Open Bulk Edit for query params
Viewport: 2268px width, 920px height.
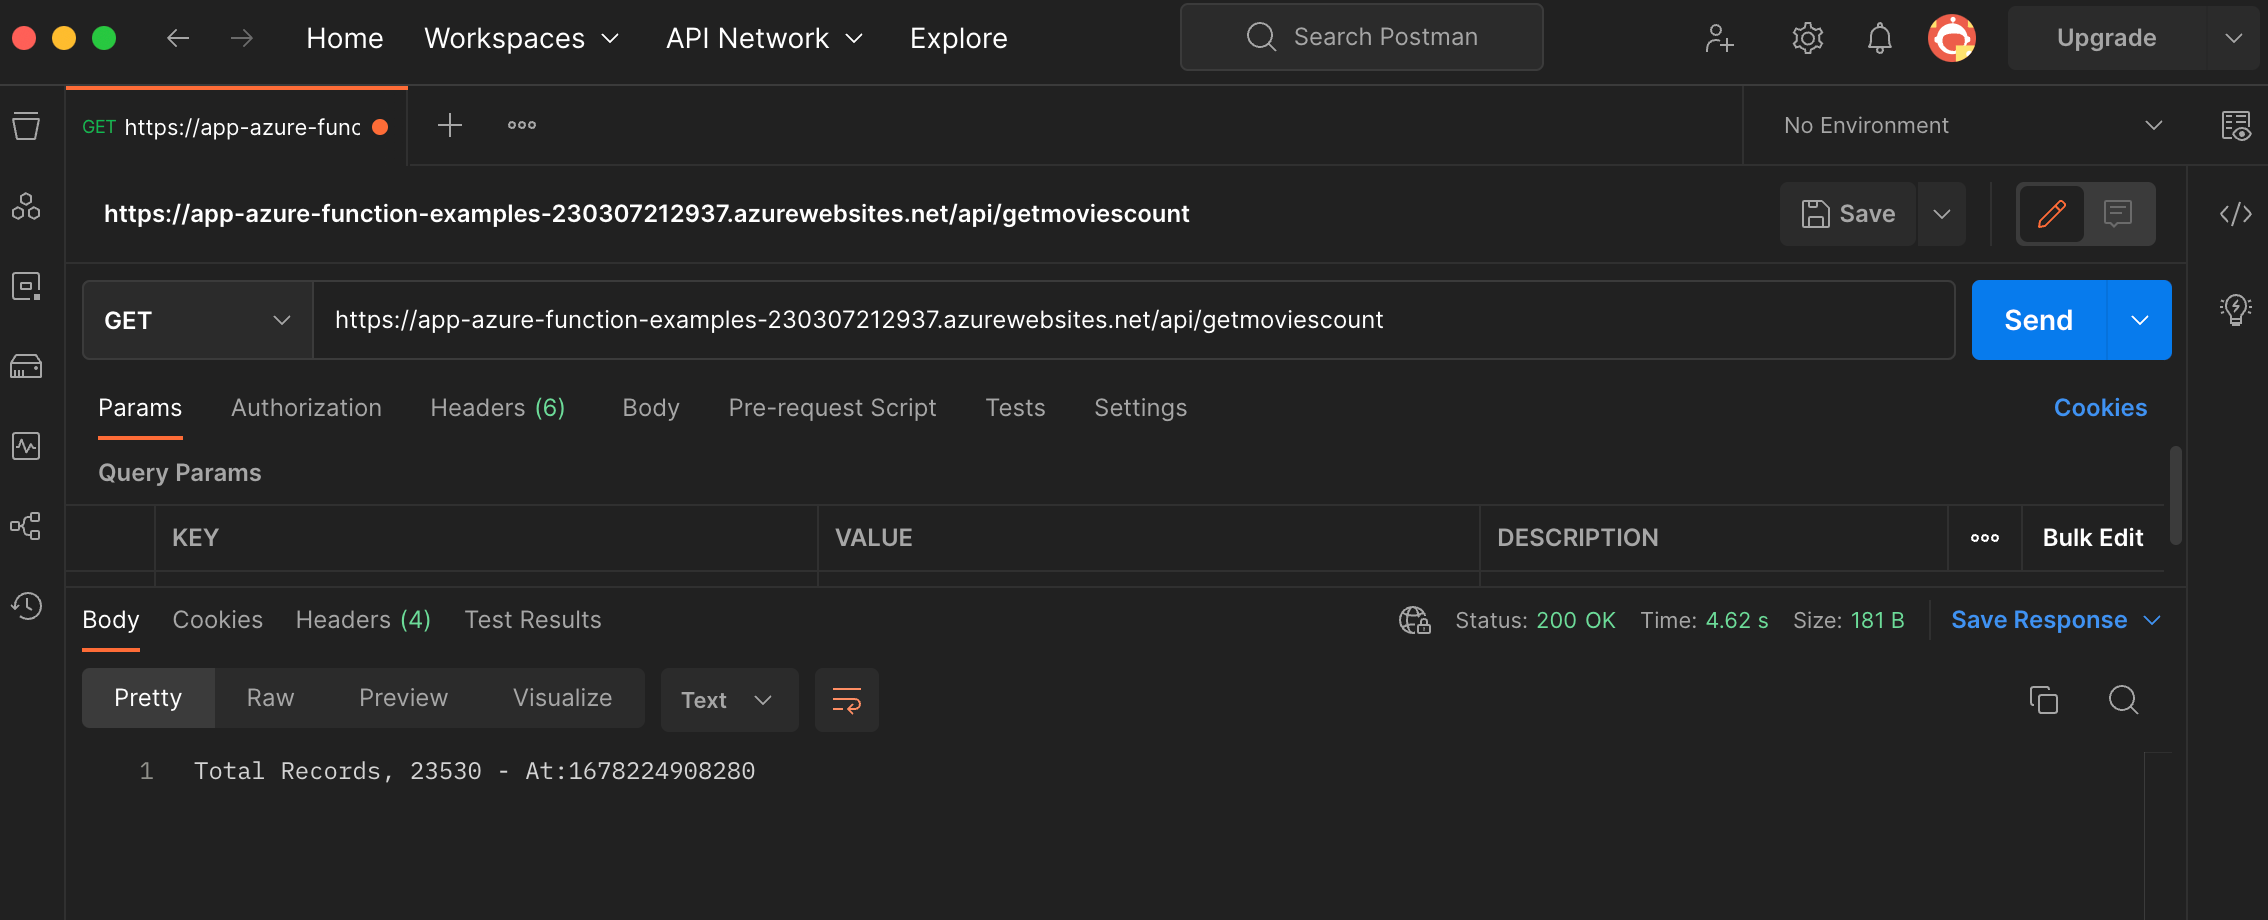[2090, 537]
